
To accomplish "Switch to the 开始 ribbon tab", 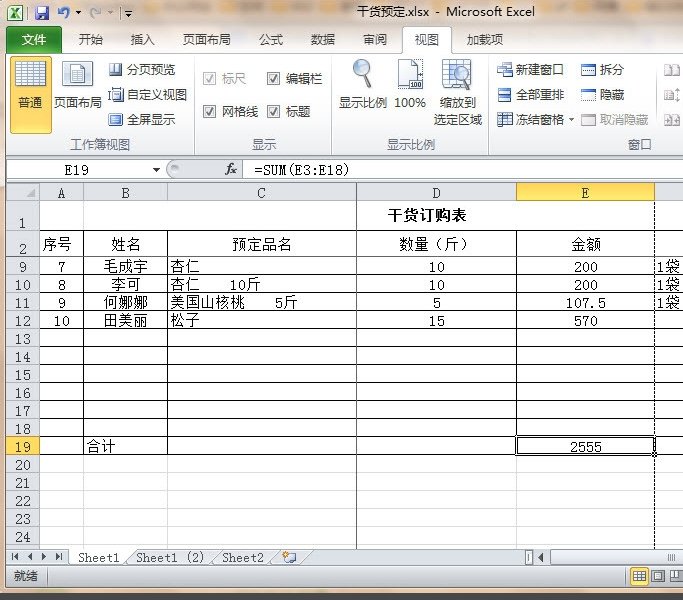I will (x=91, y=40).
